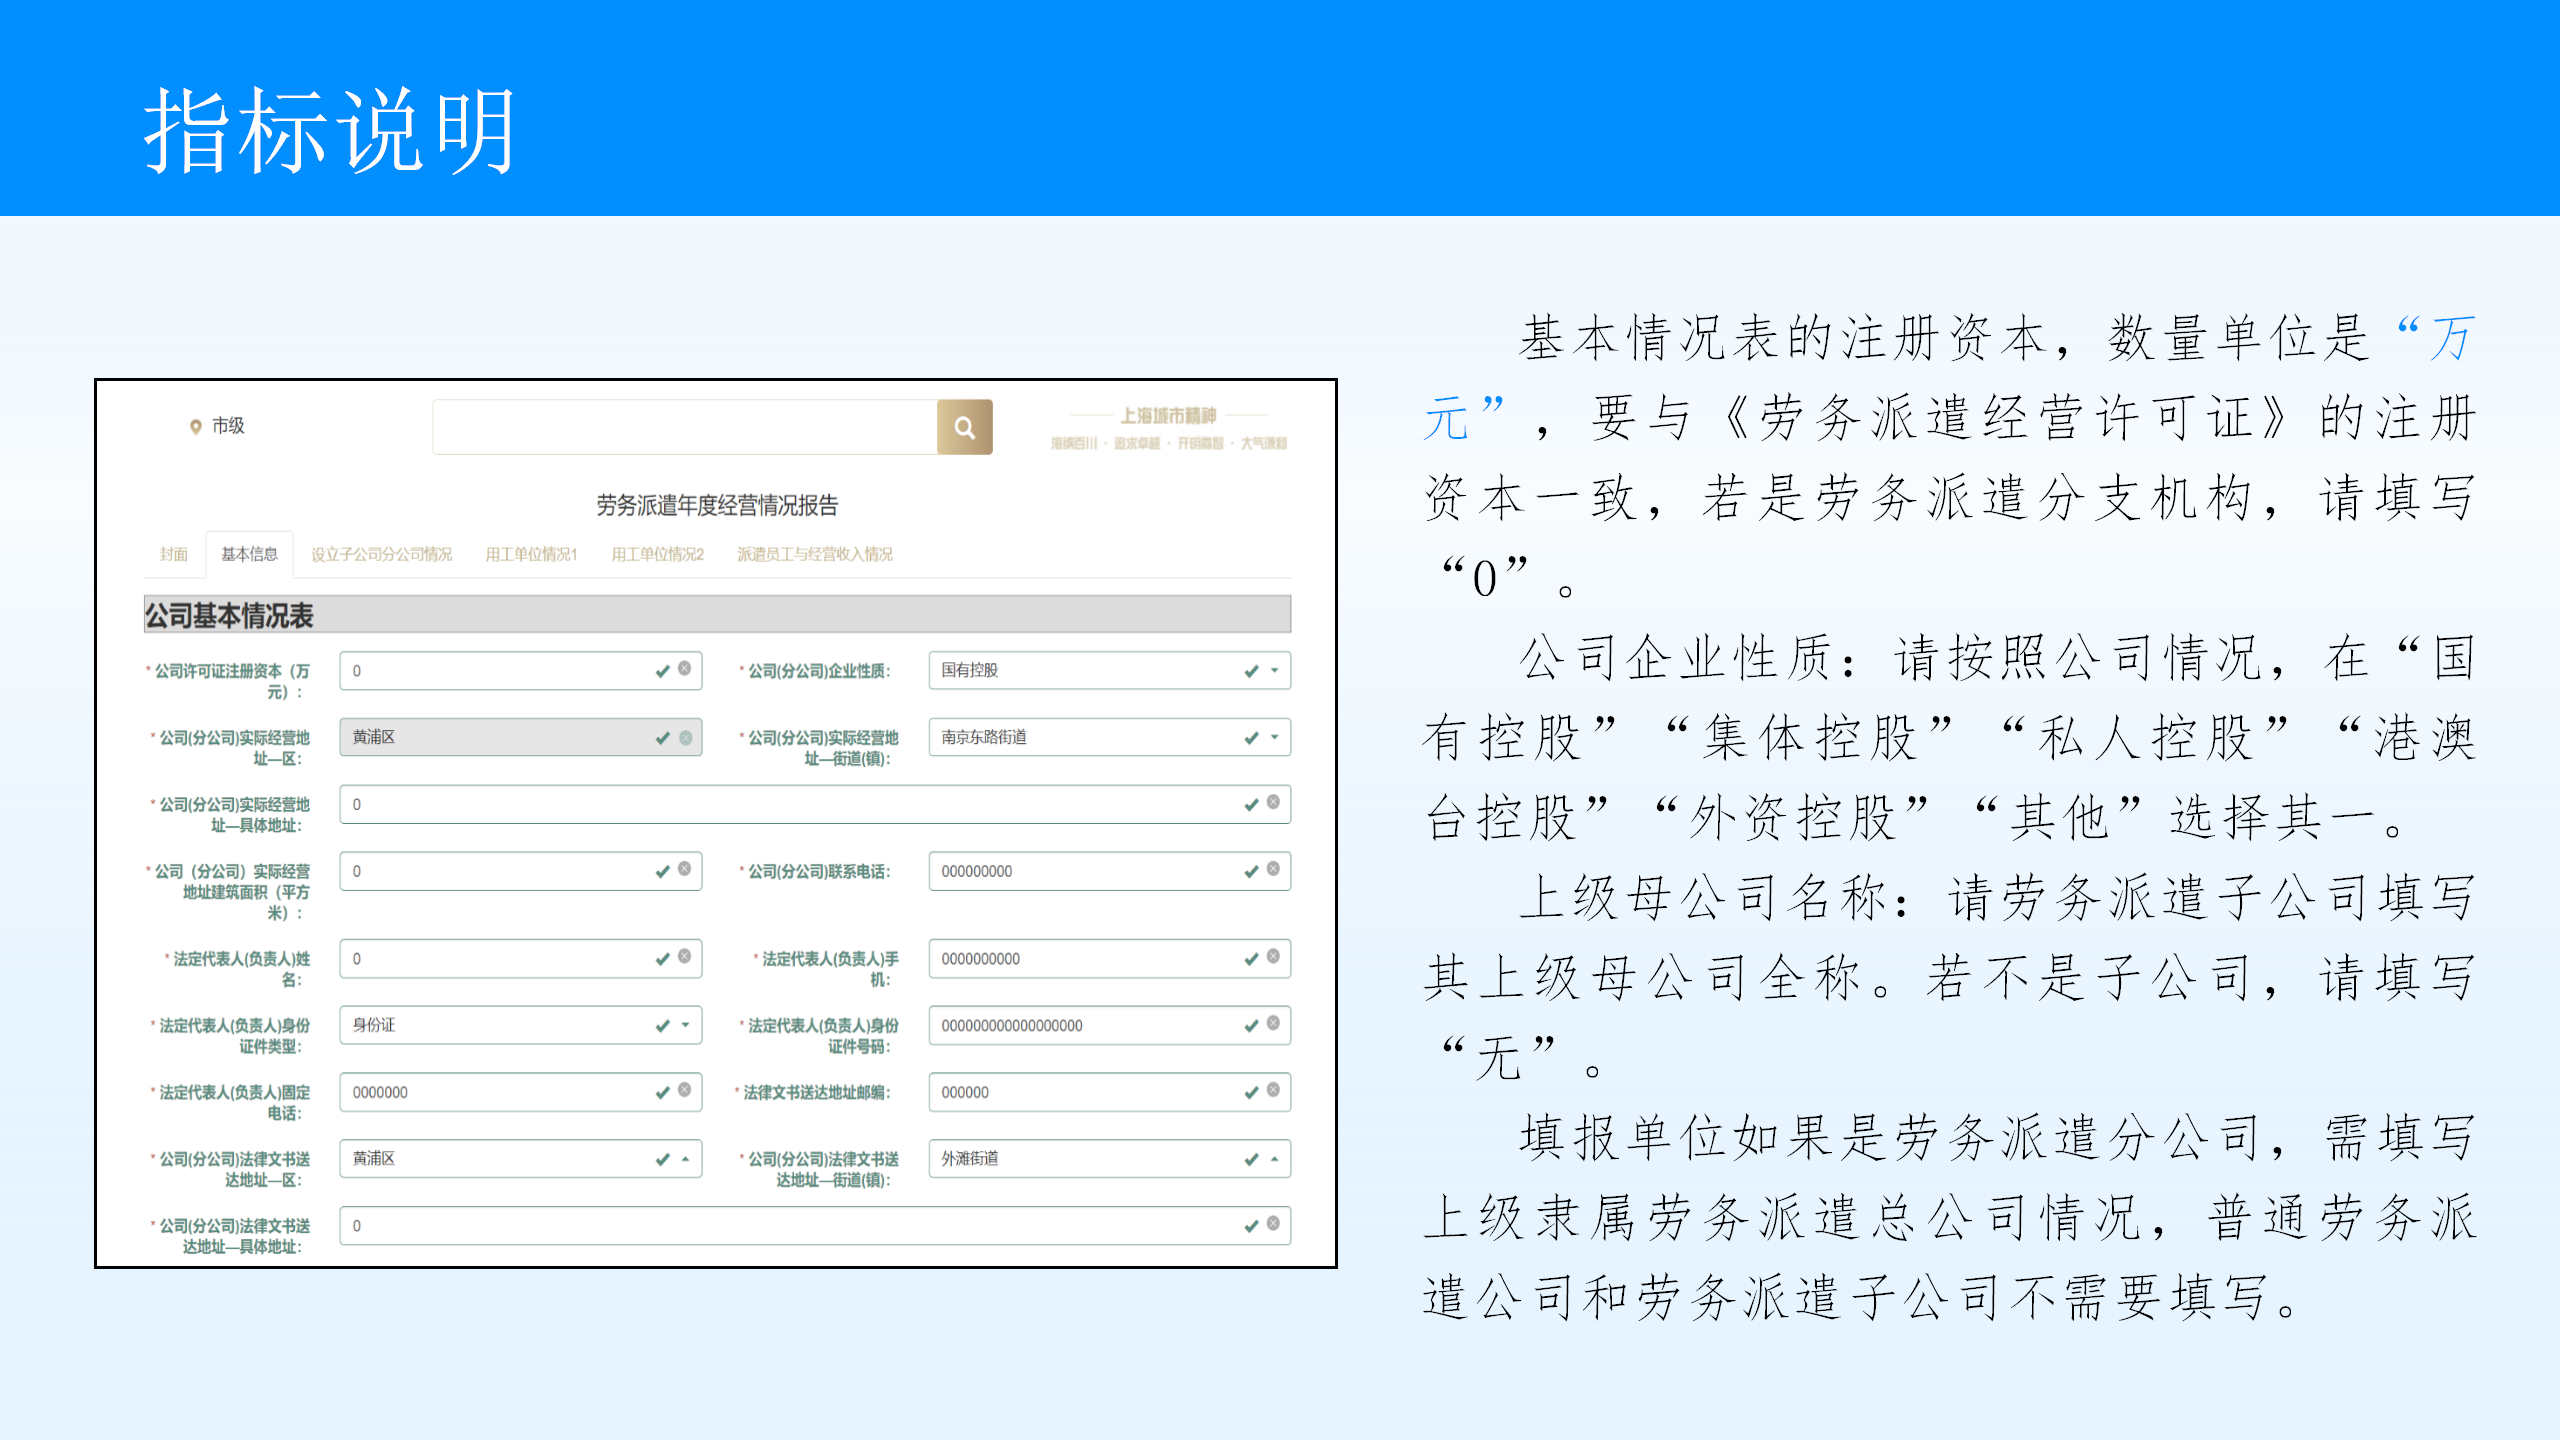Click the 市级 location pin icon
This screenshot has height=1440, width=2560.
click(196, 427)
